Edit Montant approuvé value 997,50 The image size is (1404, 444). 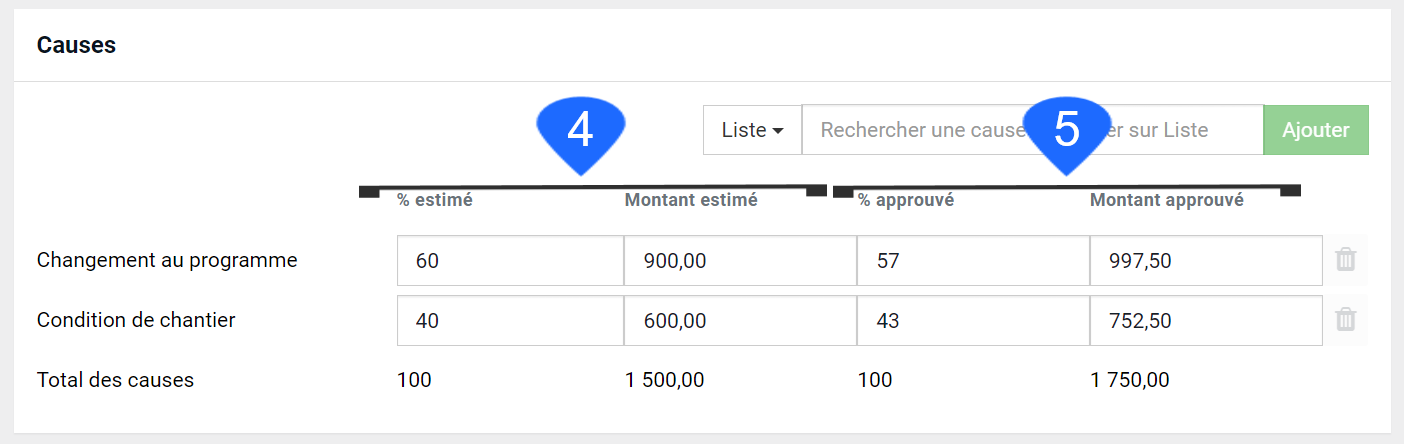click(x=1206, y=261)
